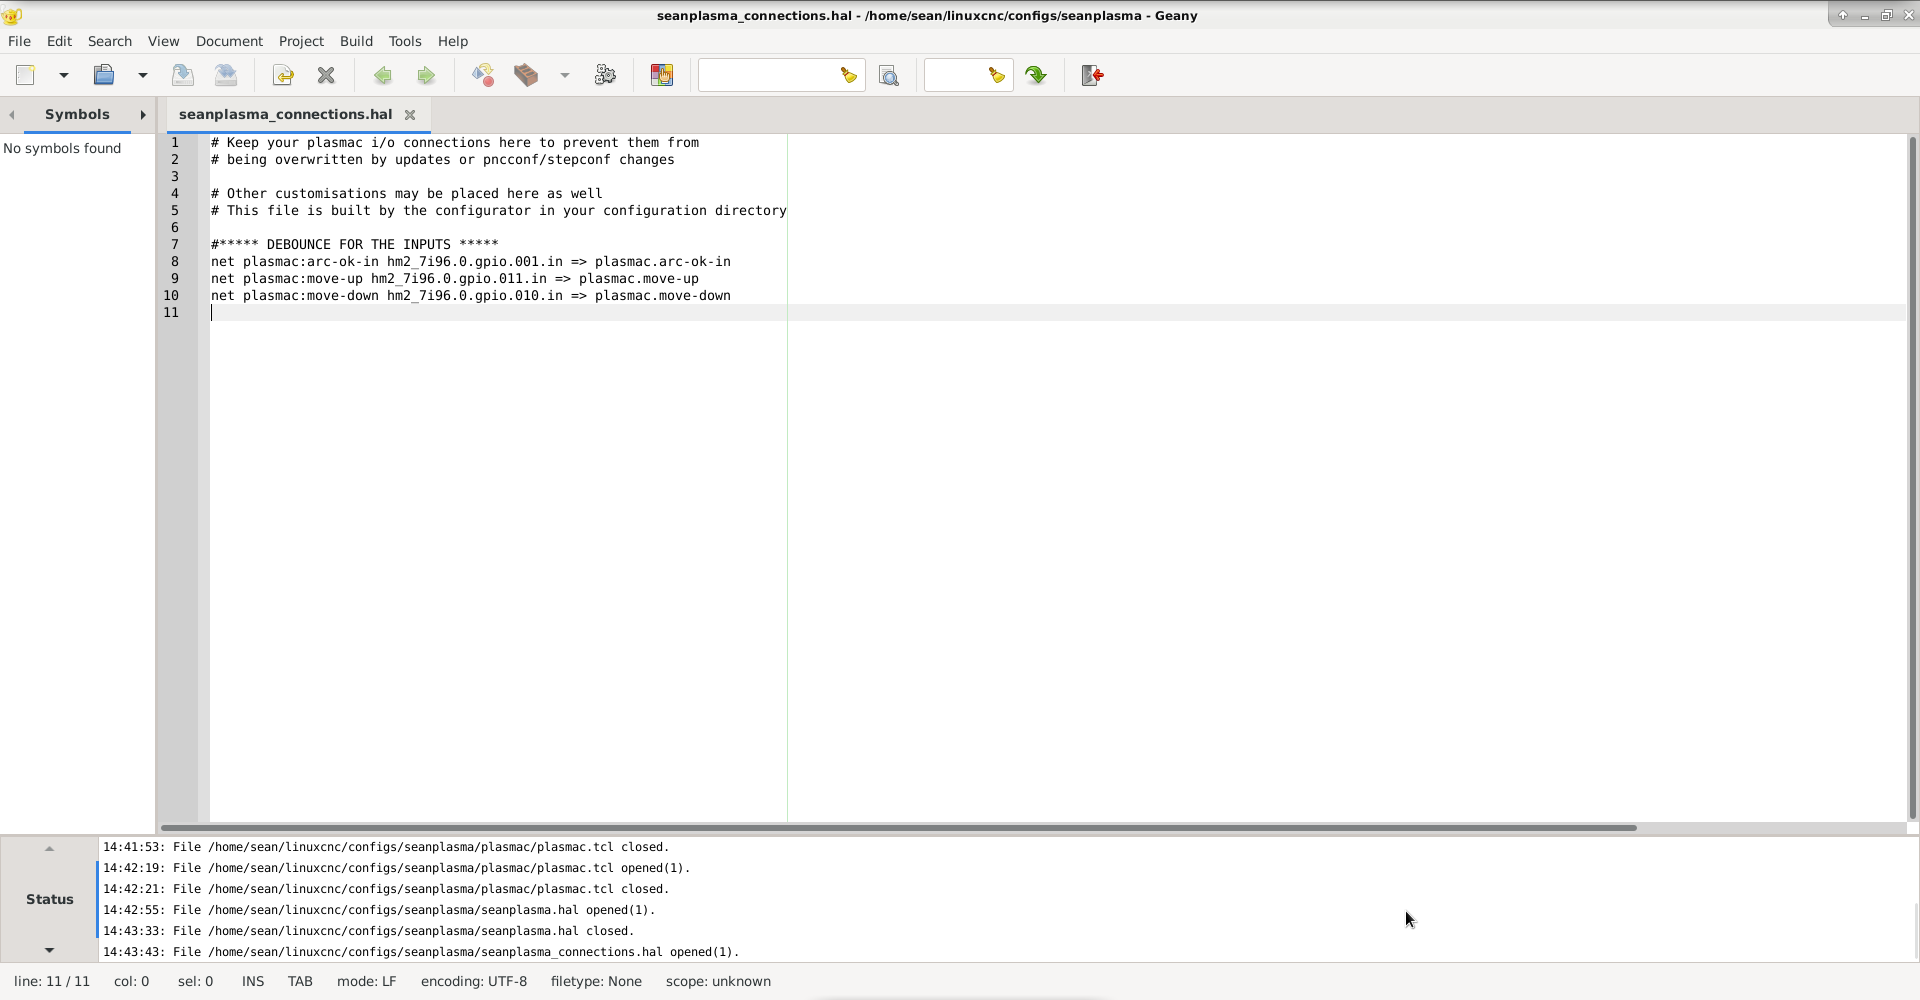Click 'No symbols found' text in sidebar

click(x=62, y=148)
